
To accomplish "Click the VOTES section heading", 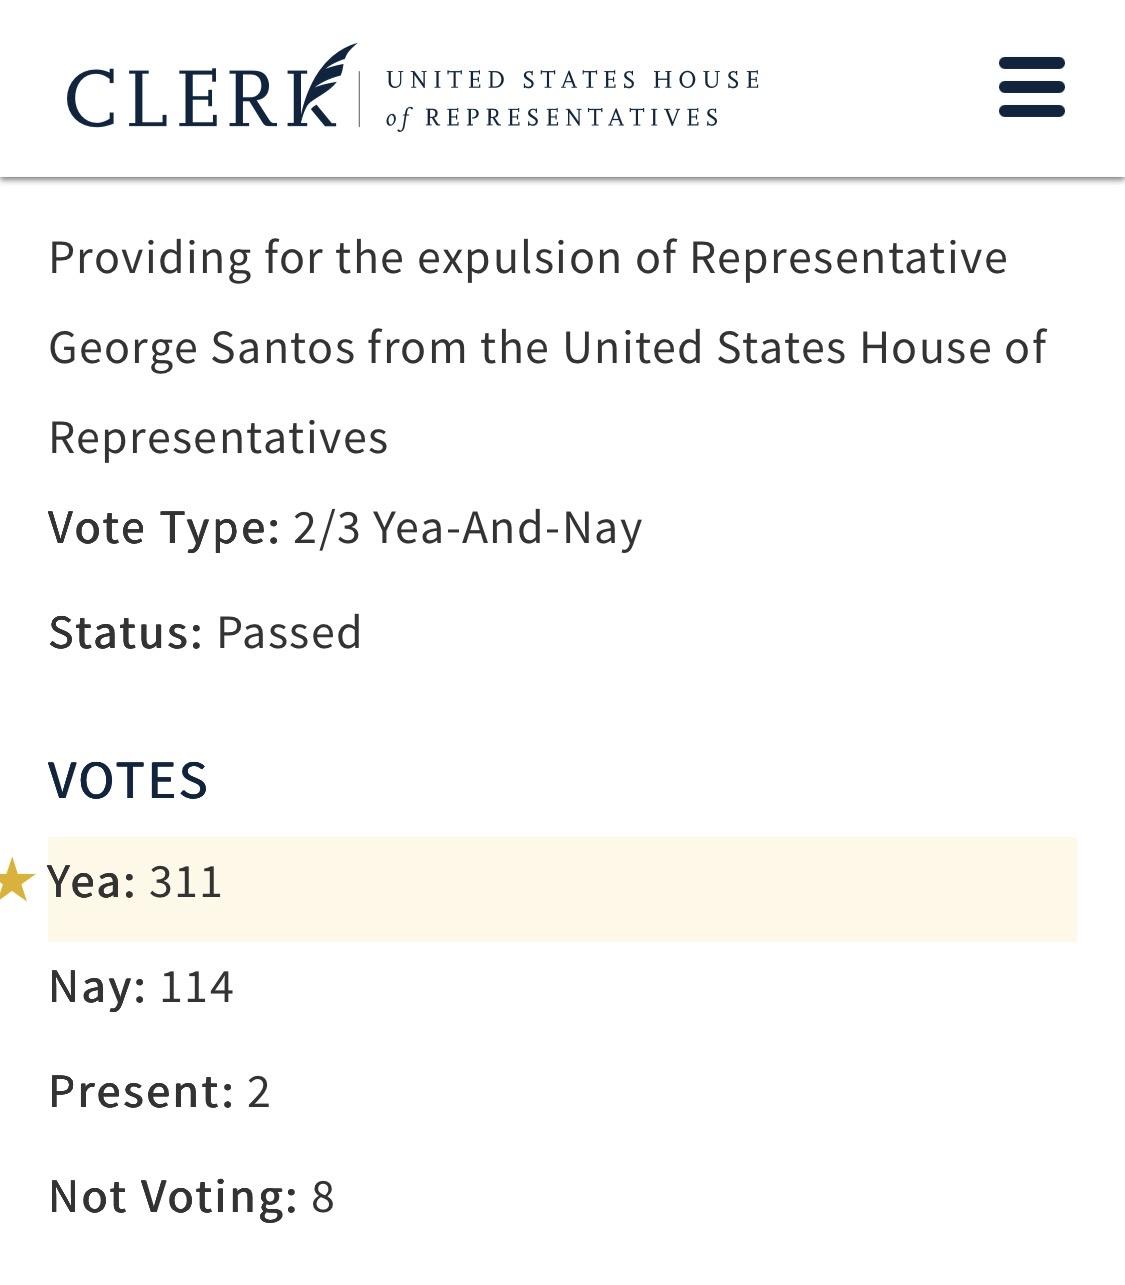I will 128,780.
